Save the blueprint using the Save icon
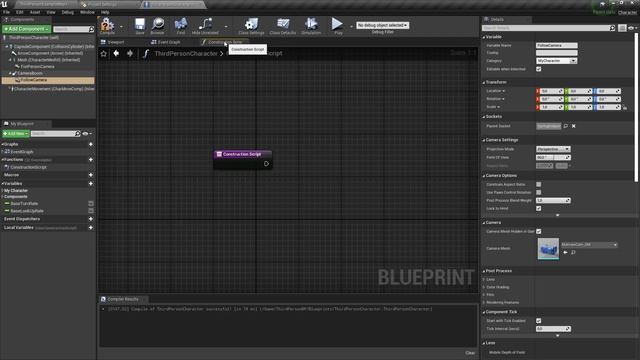 [x=140, y=25]
